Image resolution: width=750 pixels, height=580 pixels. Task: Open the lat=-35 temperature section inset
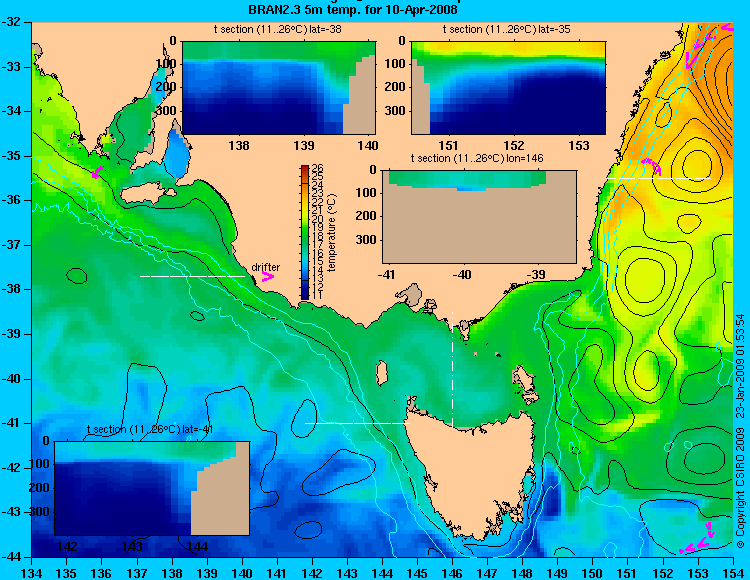(x=508, y=88)
